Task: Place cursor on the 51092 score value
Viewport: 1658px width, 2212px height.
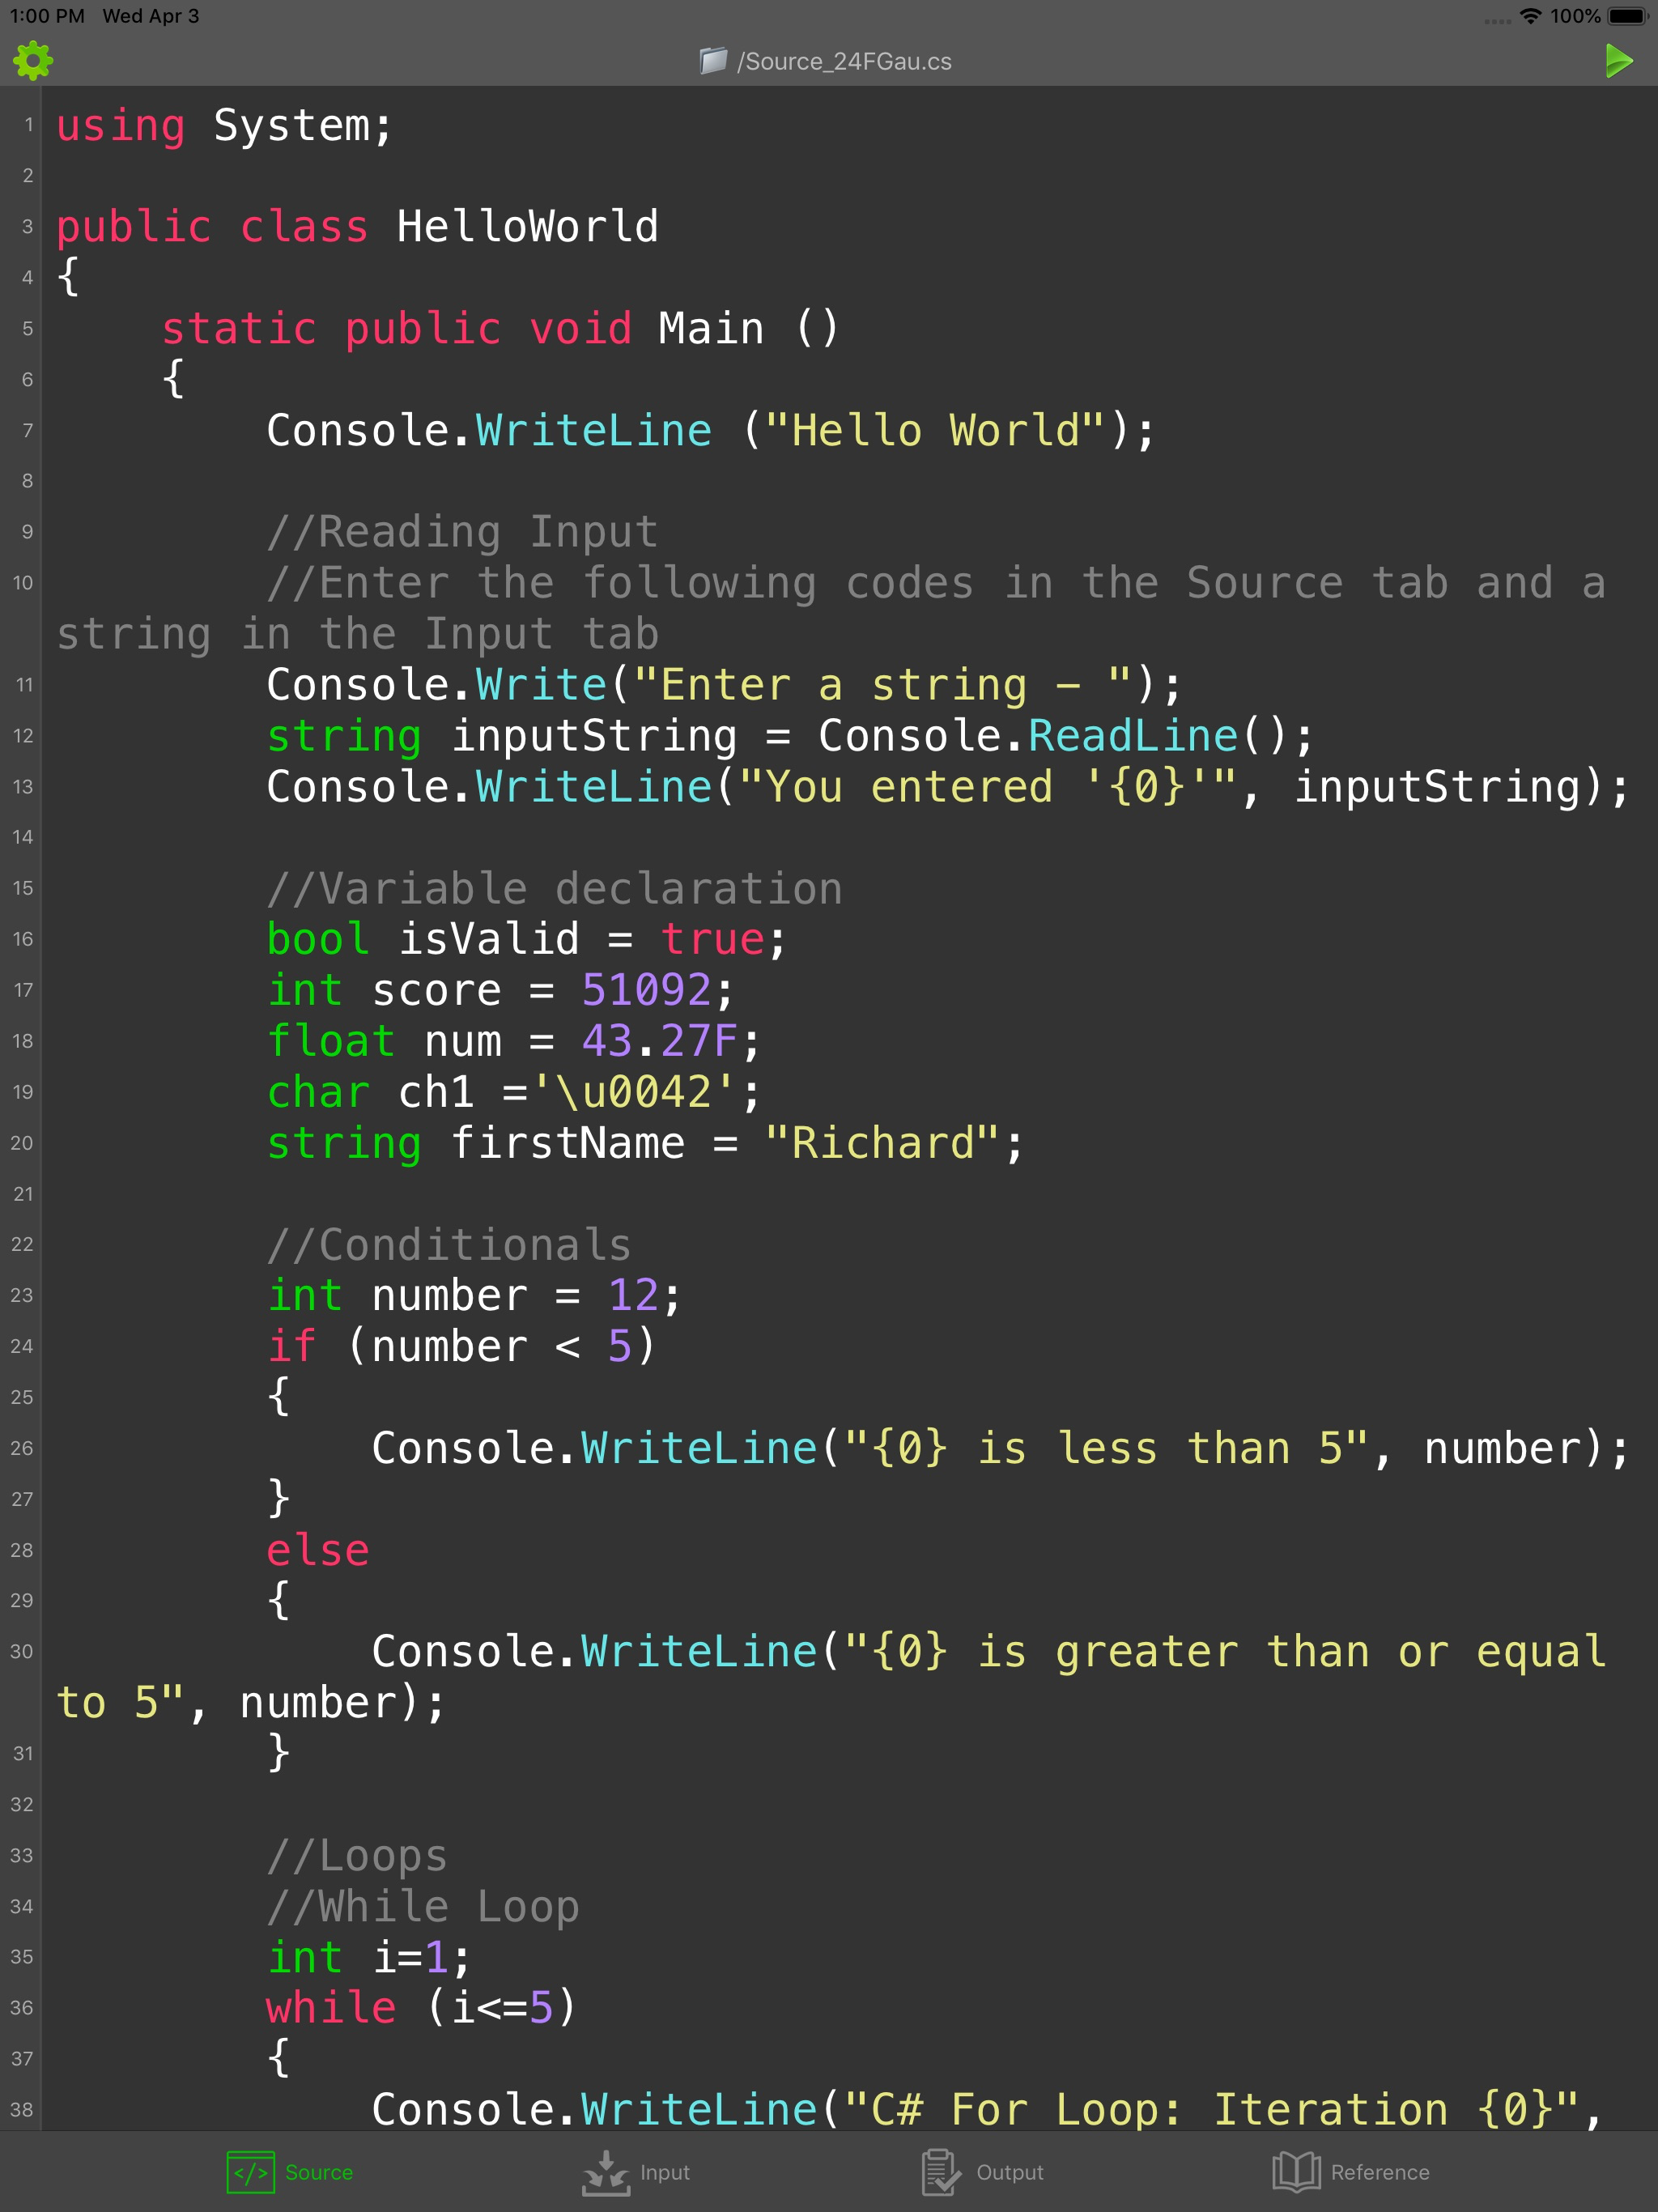Action: tap(646, 990)
